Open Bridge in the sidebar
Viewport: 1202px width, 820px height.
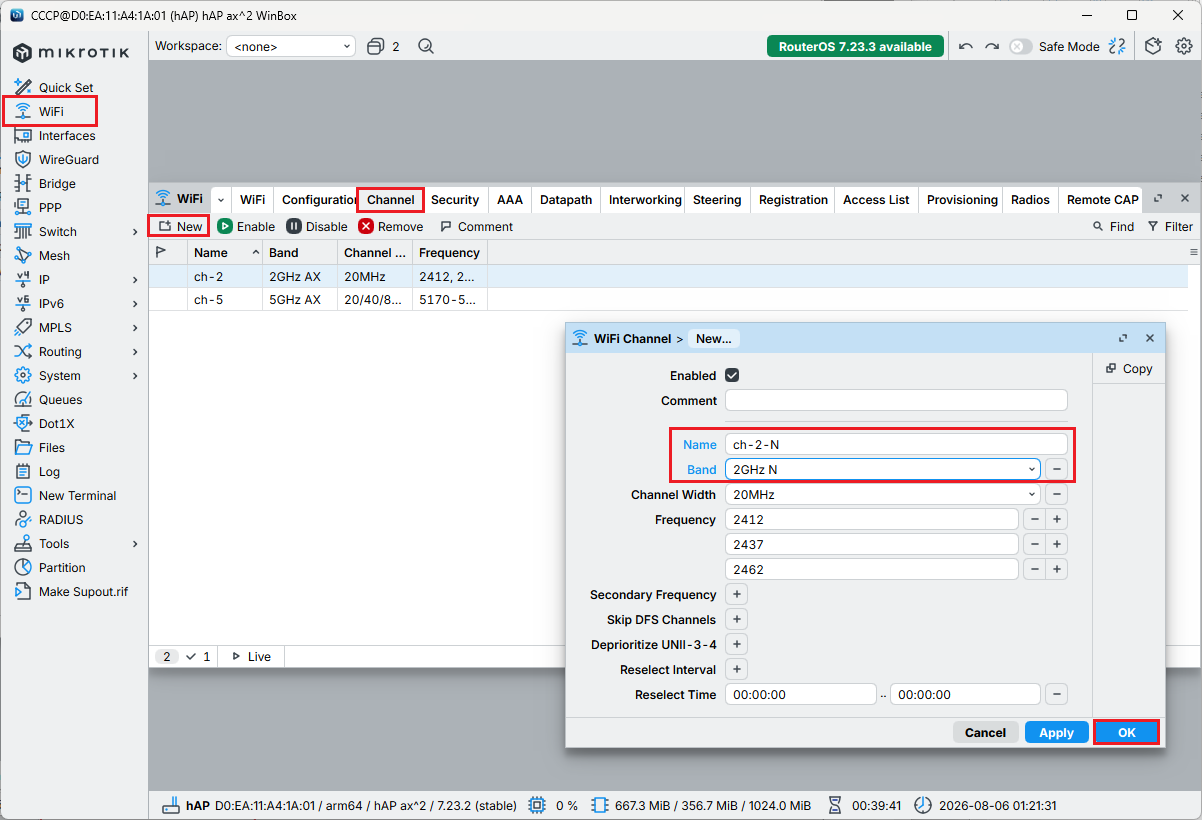click(45, 183)
